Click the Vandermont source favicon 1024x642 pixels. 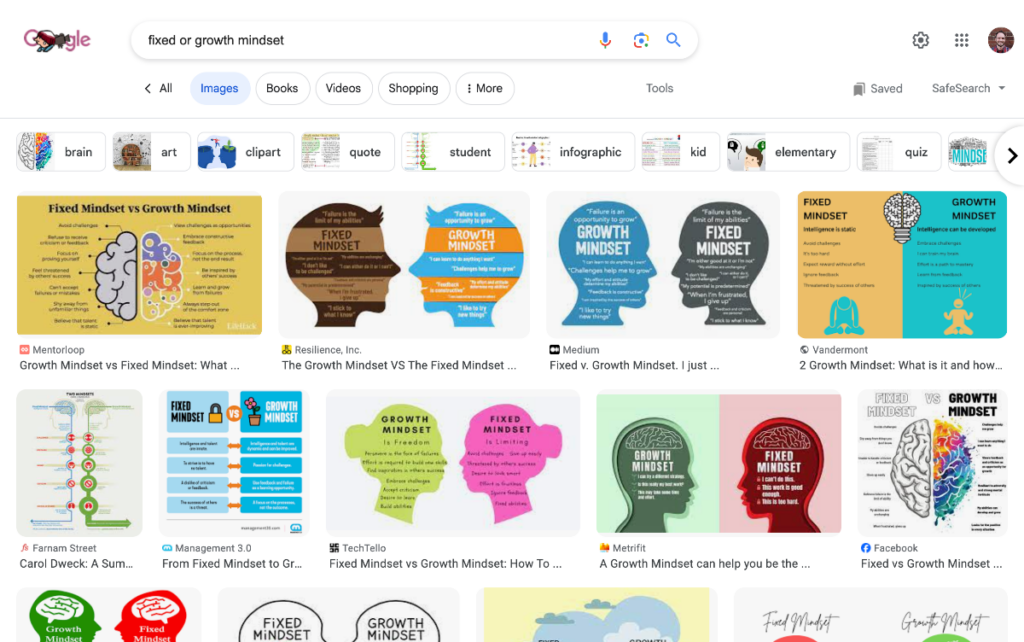point(805,350)
